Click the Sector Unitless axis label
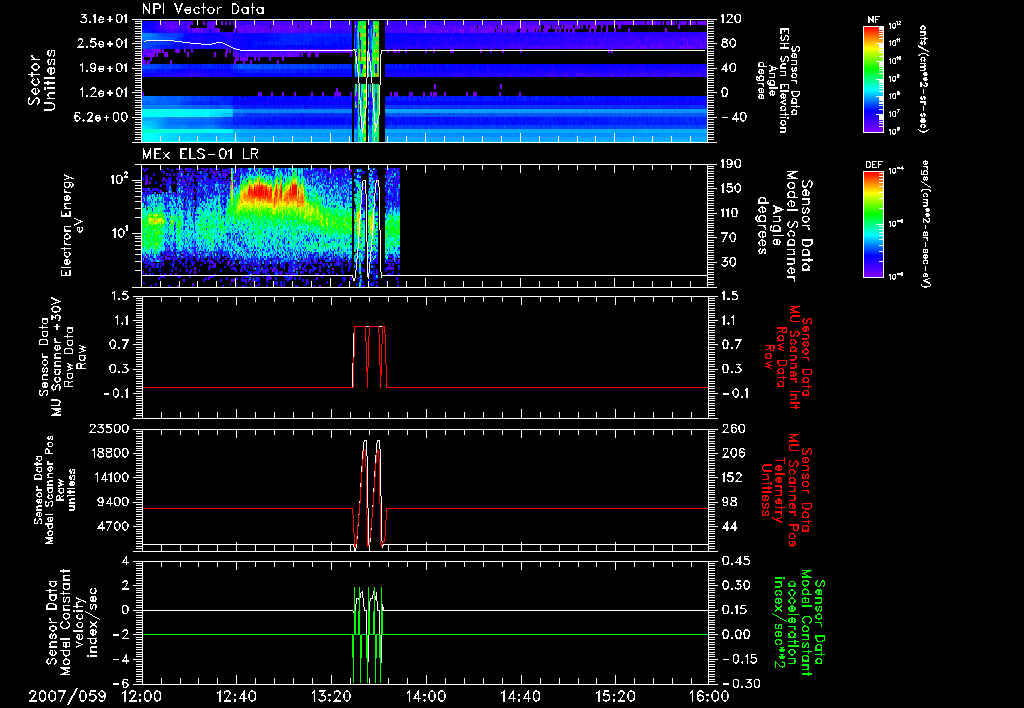This screenshot has height=708, width=1024. pyautogui.click(x=42, y=80)
